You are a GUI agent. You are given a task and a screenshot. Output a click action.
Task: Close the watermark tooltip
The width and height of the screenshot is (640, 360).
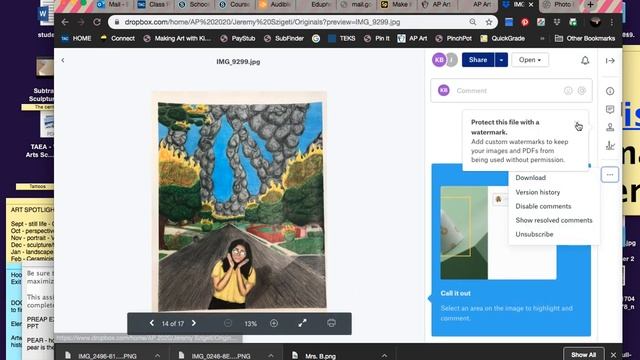[x=578, y=124]
